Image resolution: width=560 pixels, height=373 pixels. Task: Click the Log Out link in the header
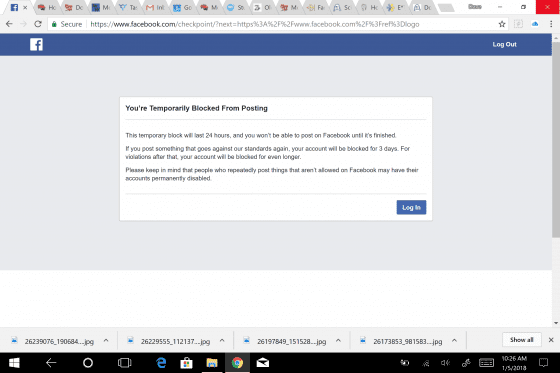504,44
